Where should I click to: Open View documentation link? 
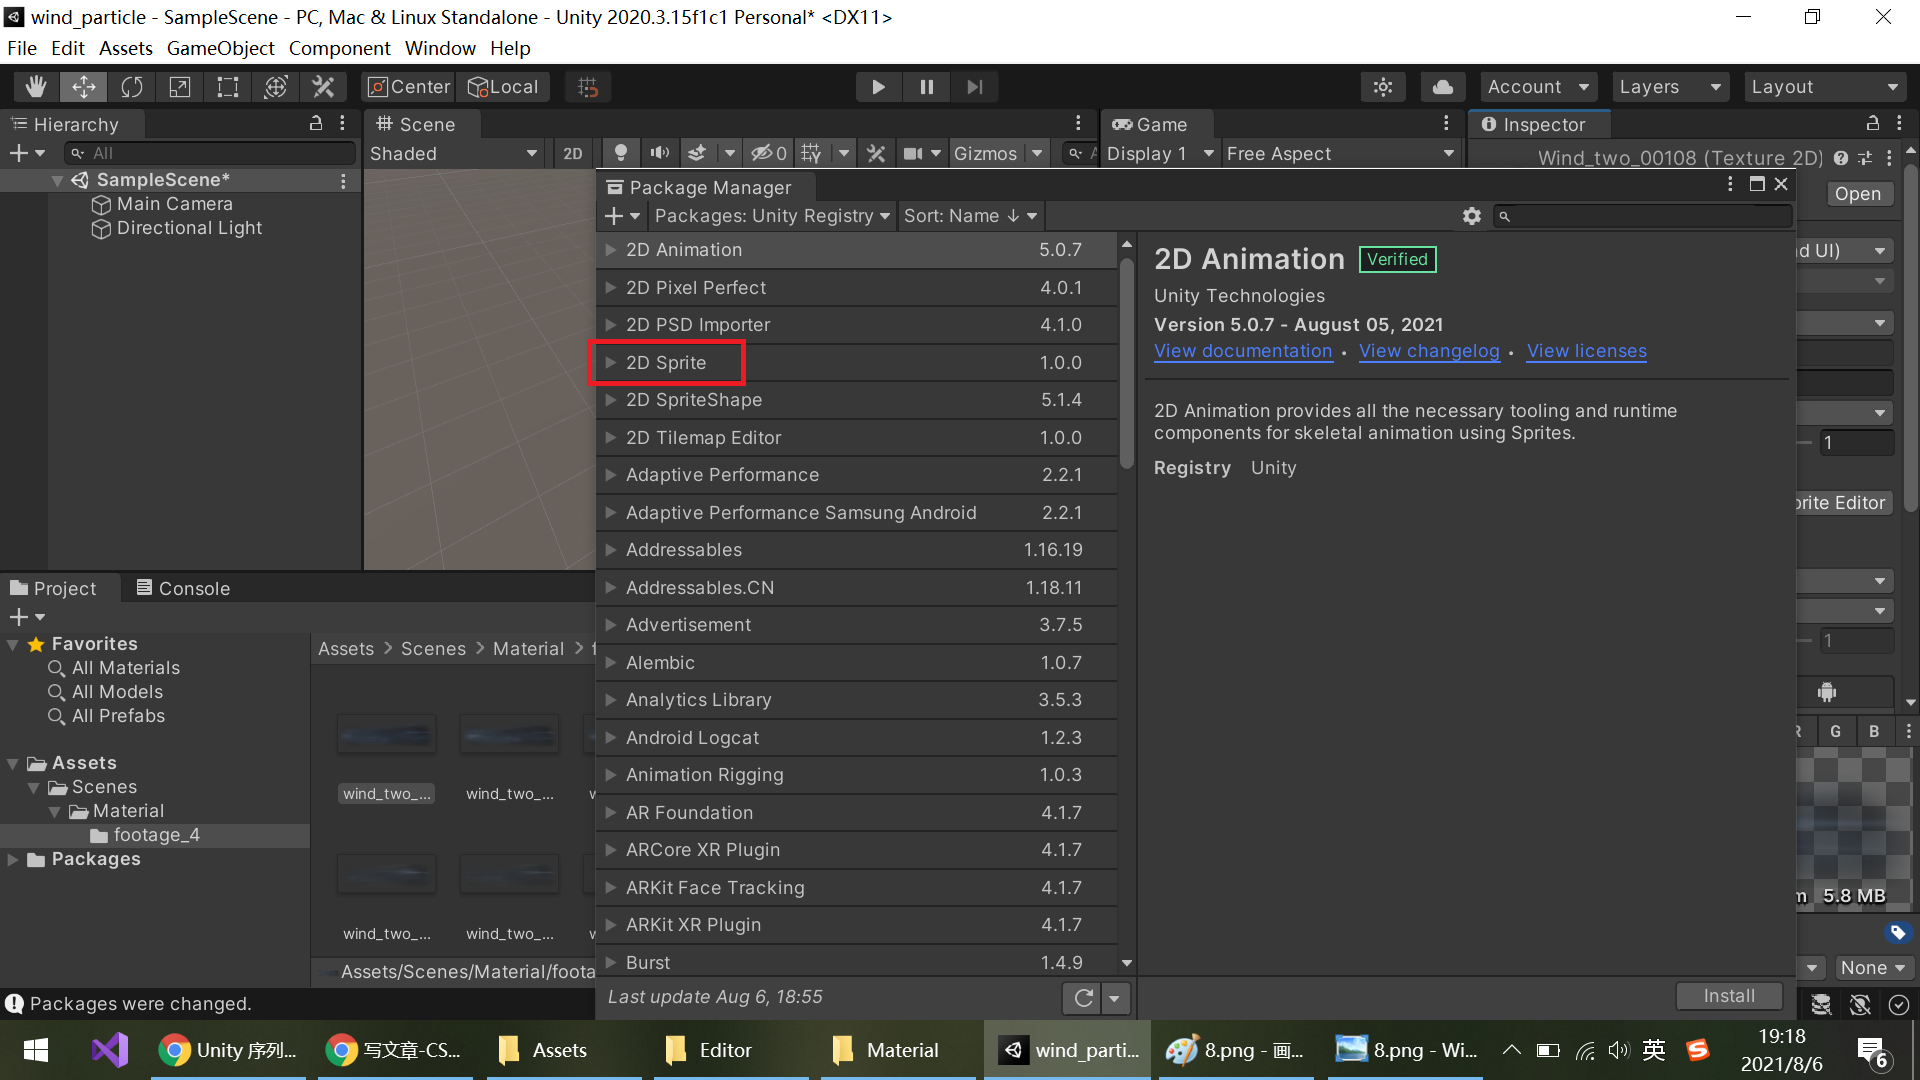[1243, 351]
